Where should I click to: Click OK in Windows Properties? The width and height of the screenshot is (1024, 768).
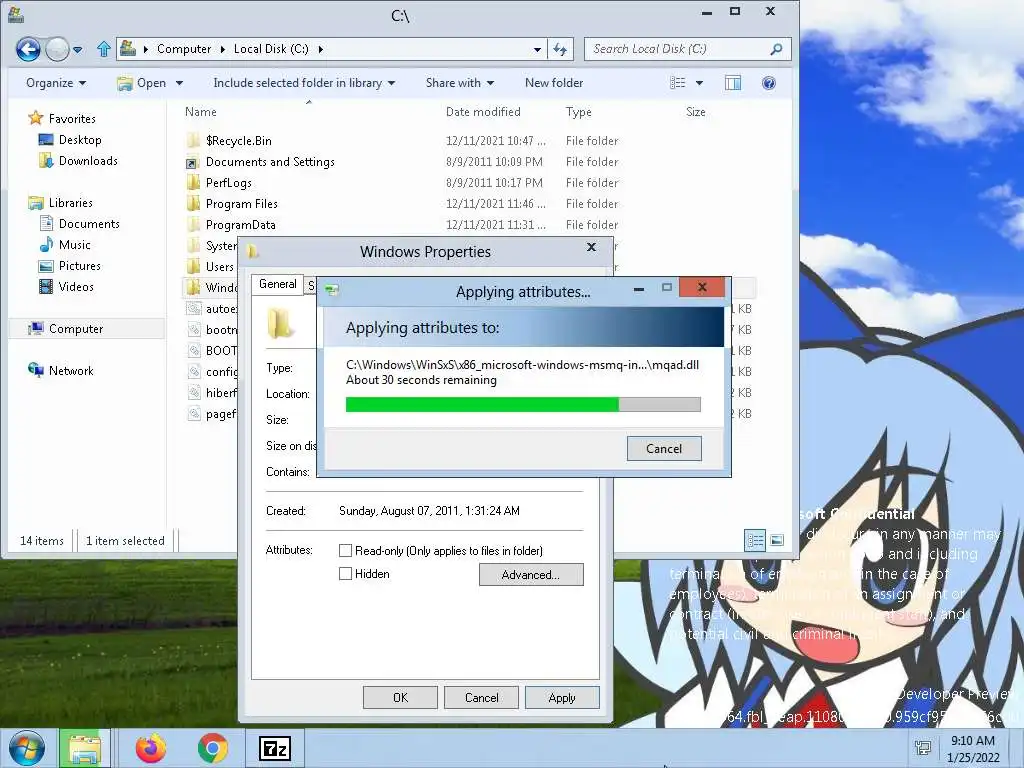click(400, 697)
